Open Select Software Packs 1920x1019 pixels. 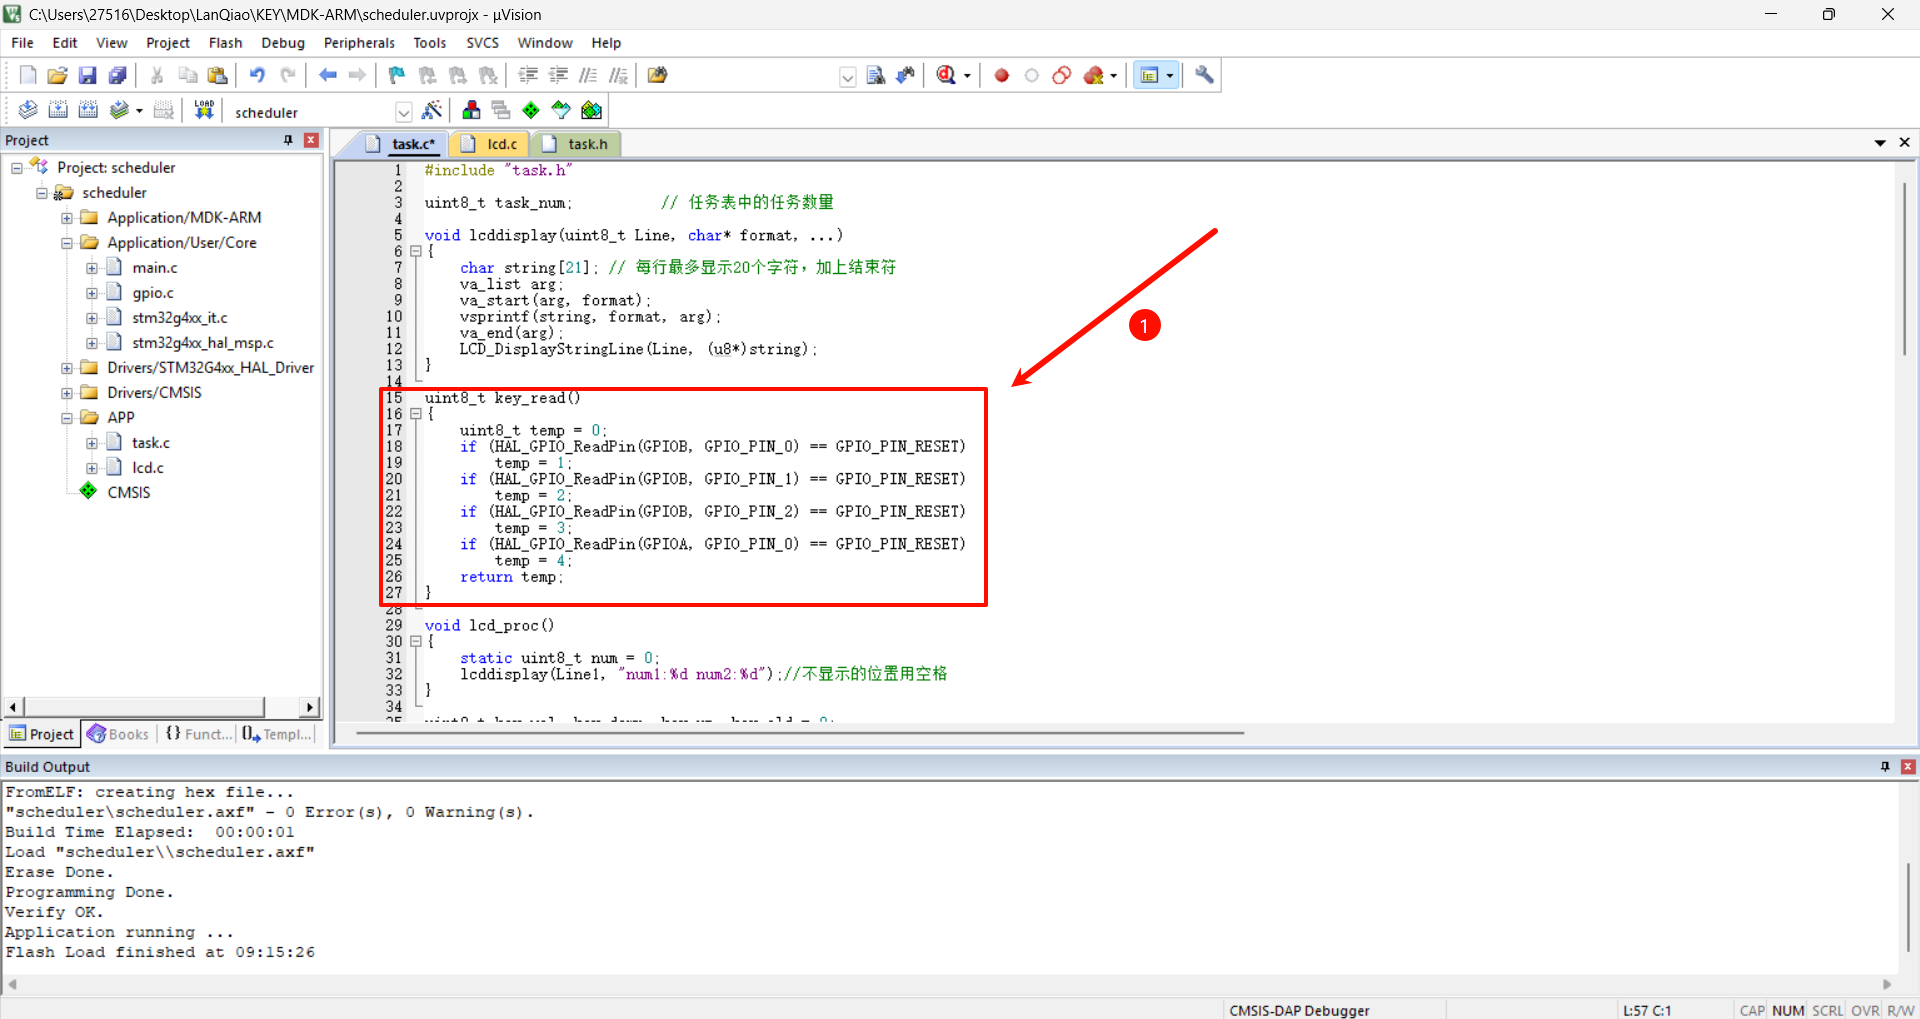tap(561, 110)
